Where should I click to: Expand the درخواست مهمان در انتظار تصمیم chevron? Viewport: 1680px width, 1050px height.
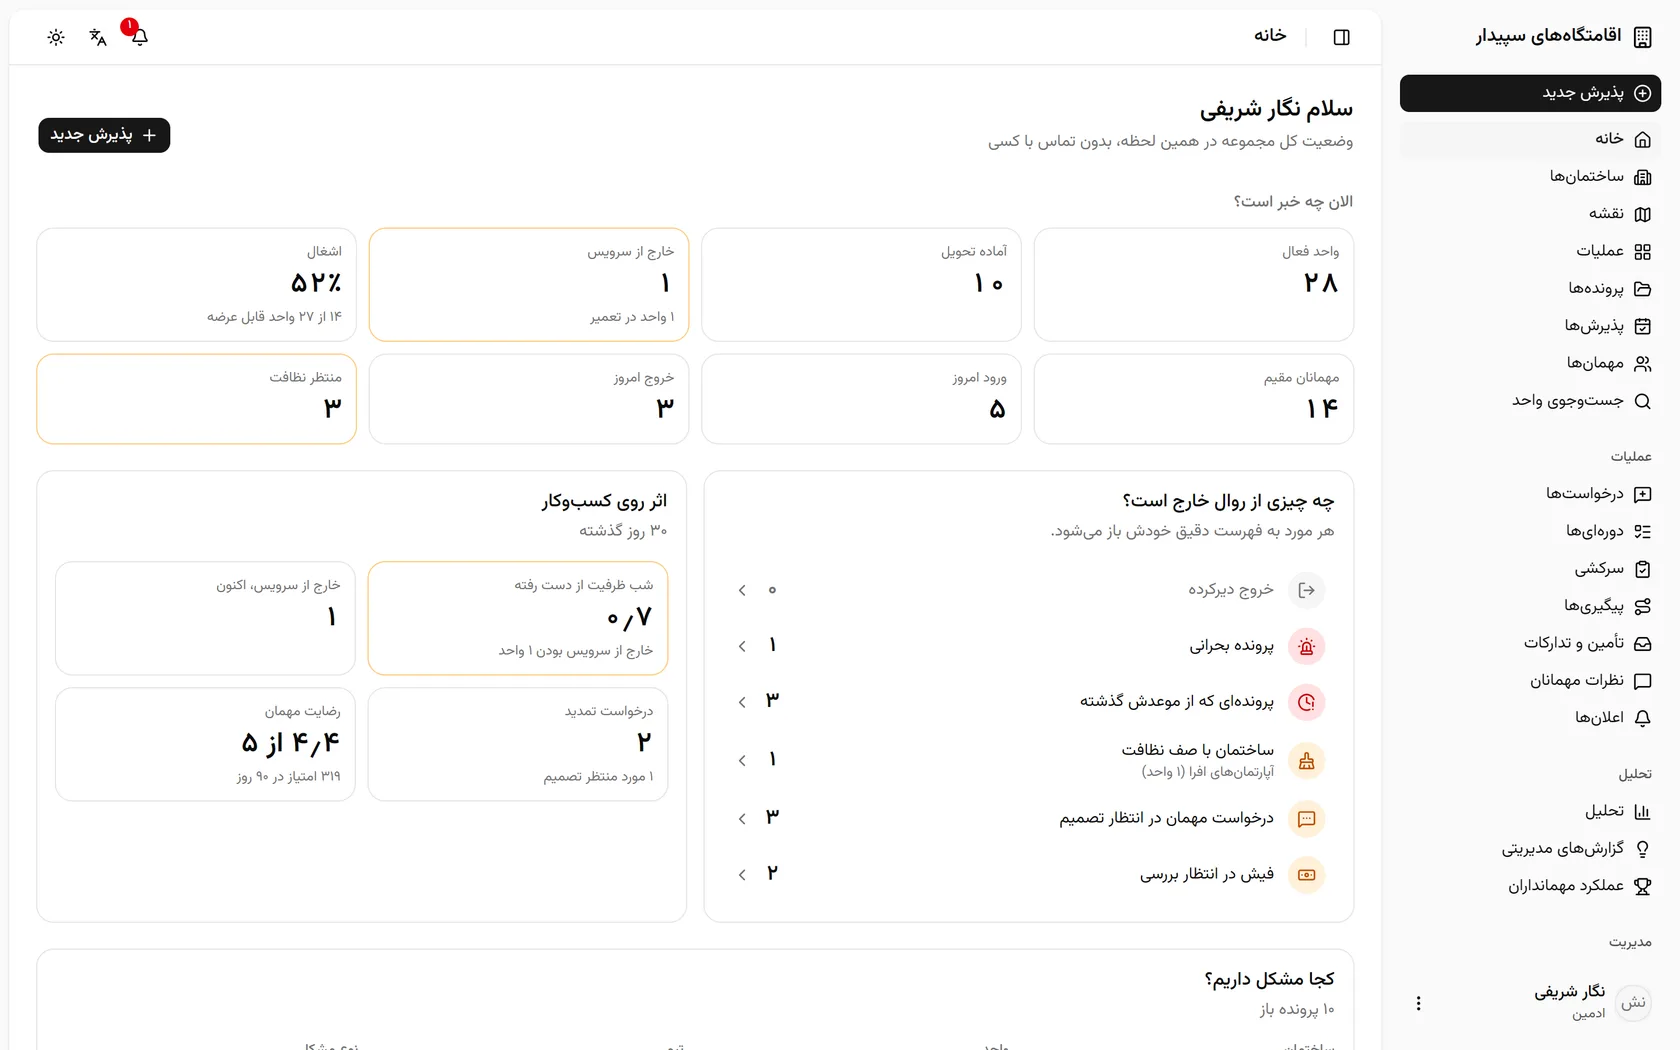pos(742,818)
